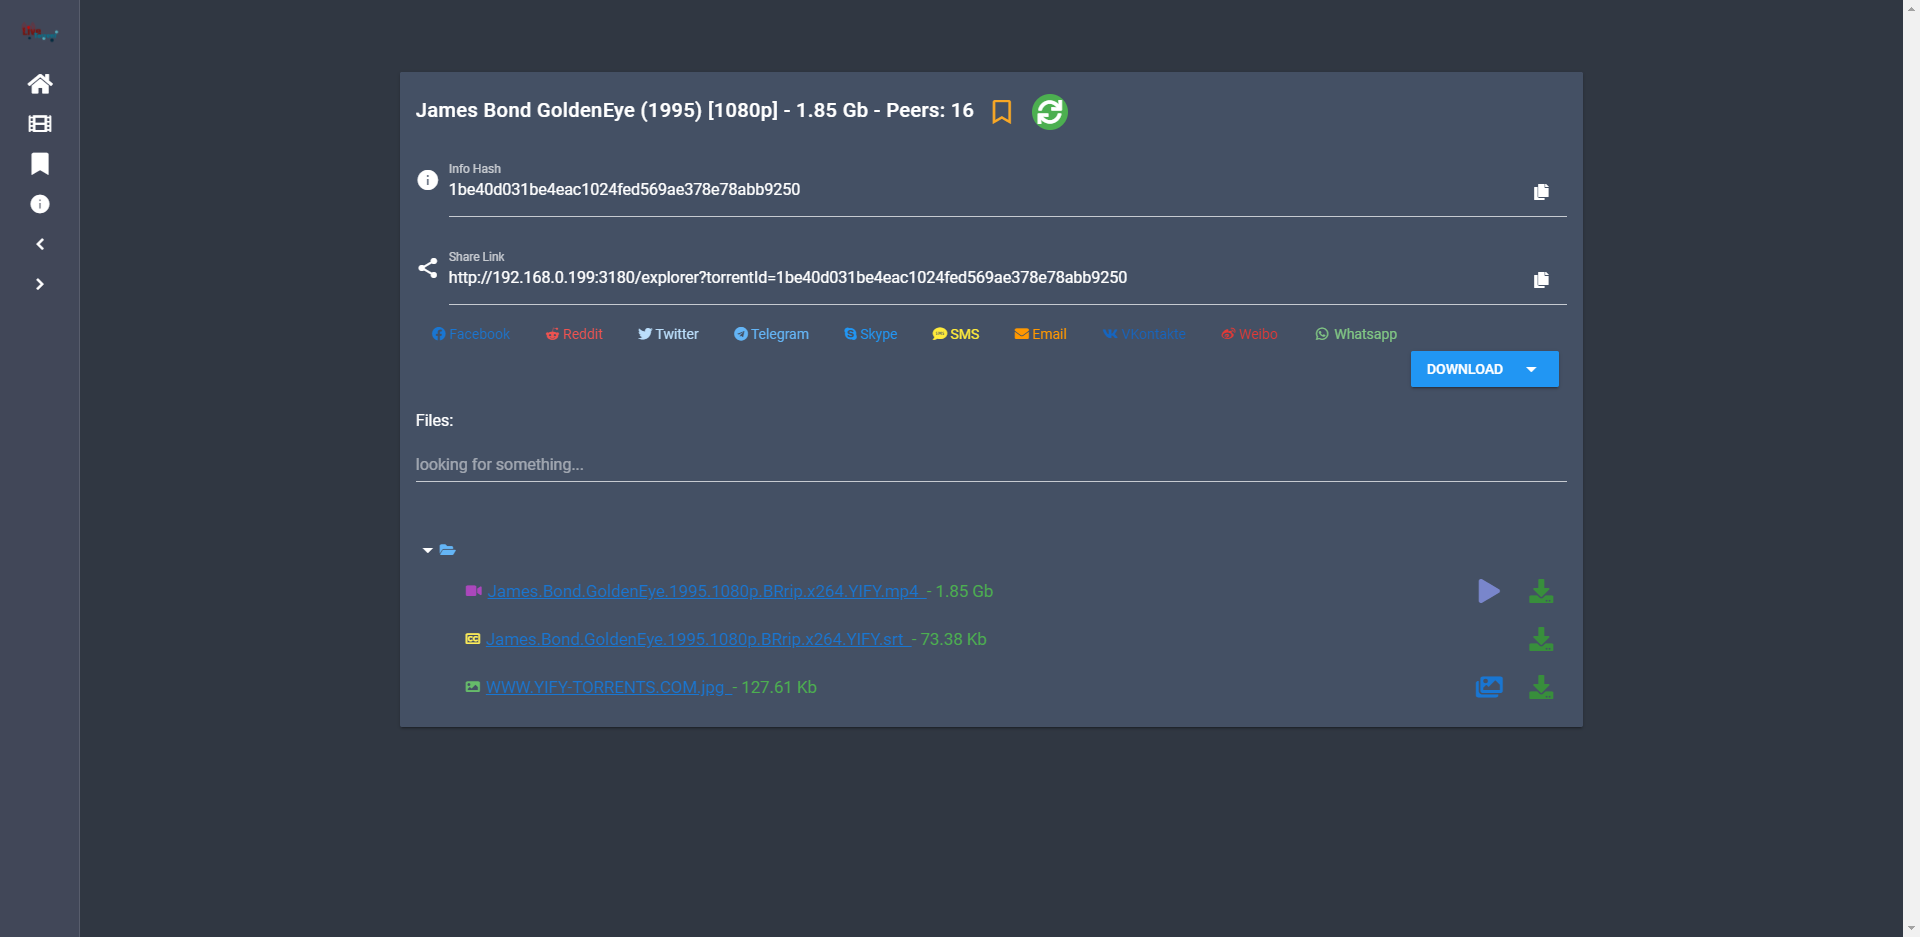Open the info page from sidebar
1920x937 pixels.
(40, 204)
